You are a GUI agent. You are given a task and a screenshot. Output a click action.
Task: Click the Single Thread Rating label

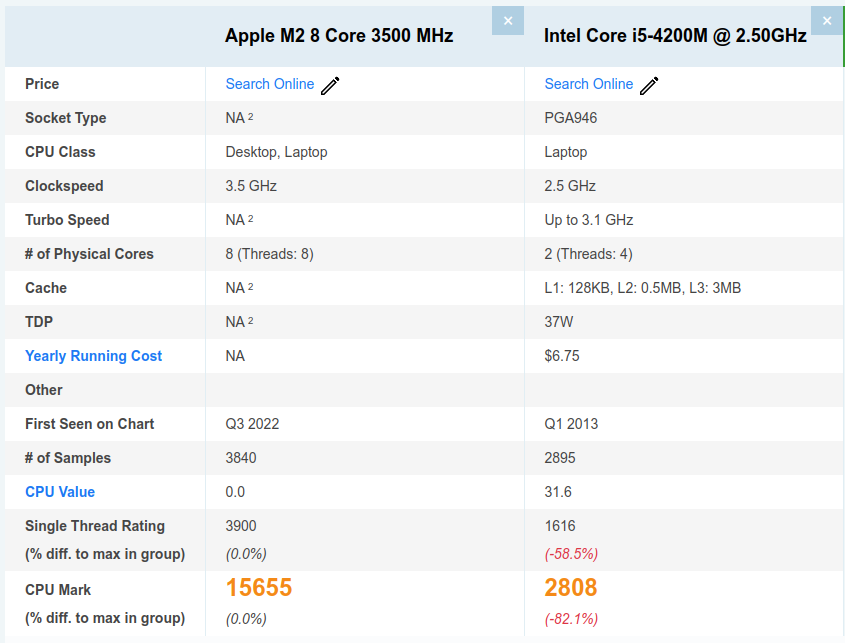coord(95,526)
